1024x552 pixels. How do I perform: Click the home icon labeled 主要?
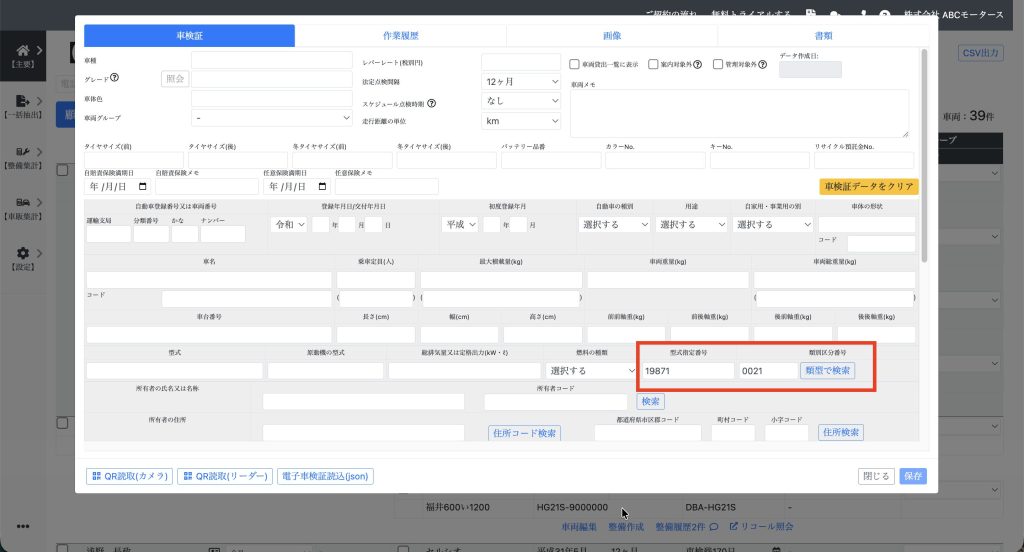click(23, 51)
